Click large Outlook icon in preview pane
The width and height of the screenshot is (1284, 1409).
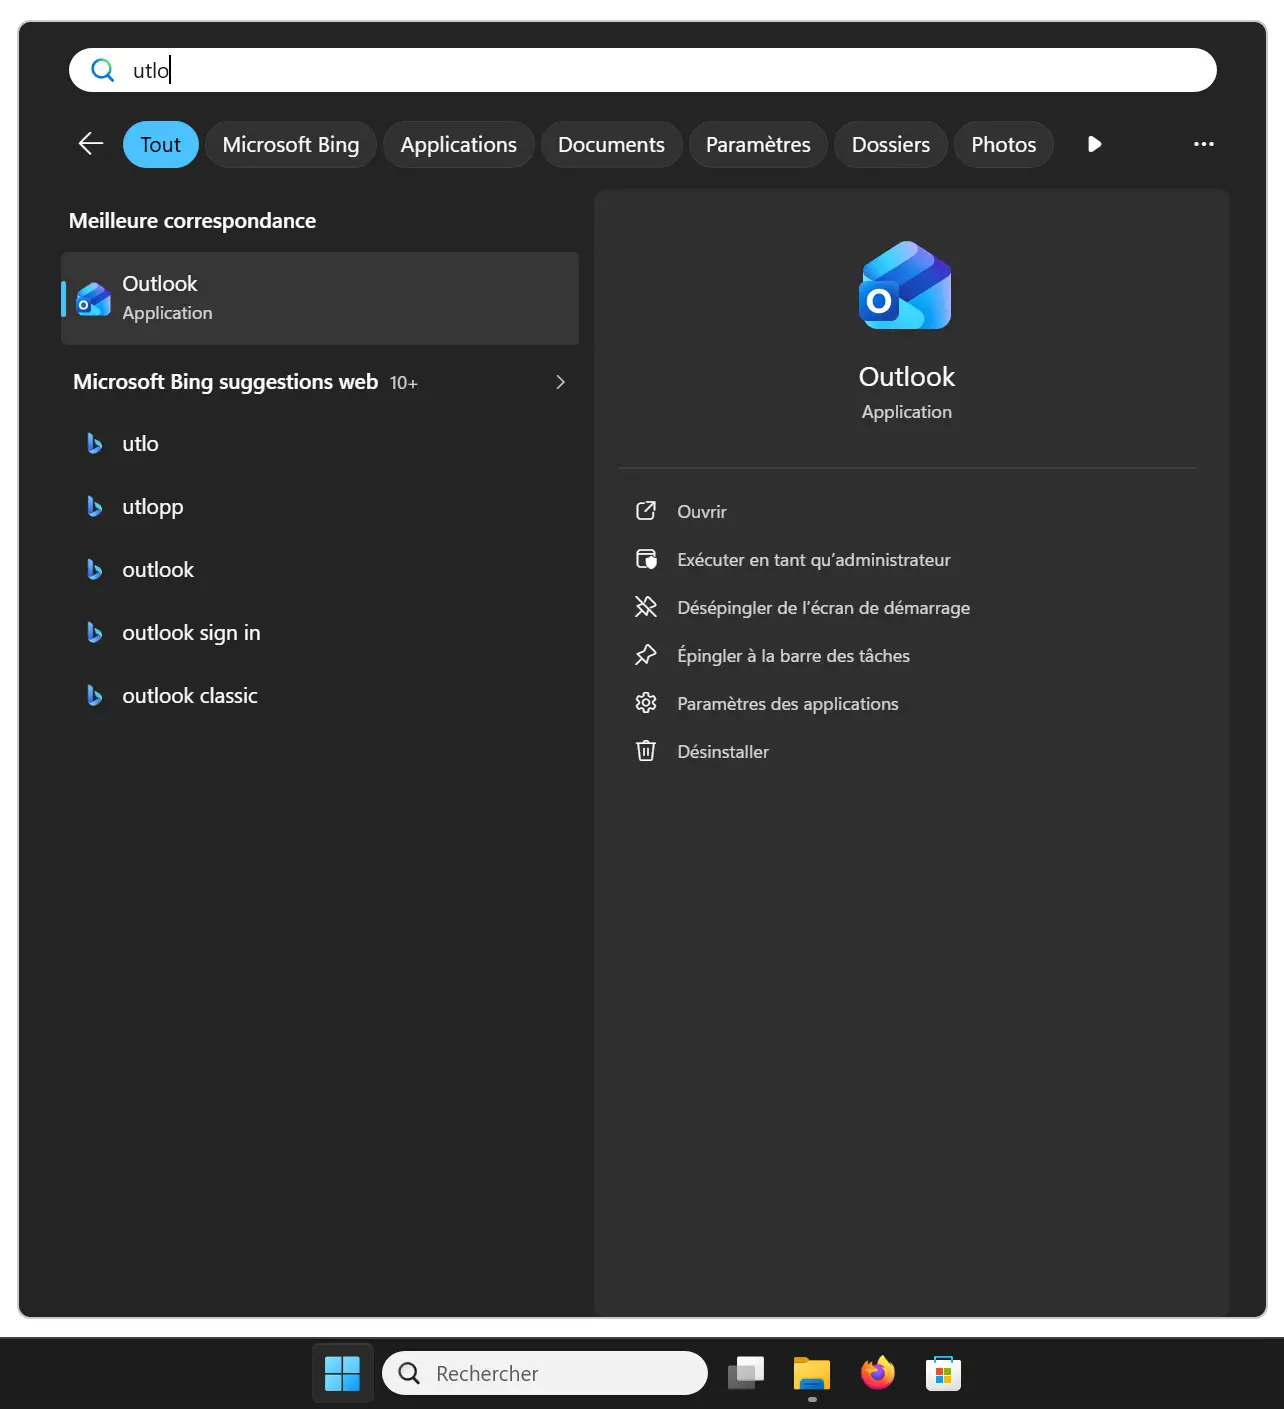(x=906, y=285)
